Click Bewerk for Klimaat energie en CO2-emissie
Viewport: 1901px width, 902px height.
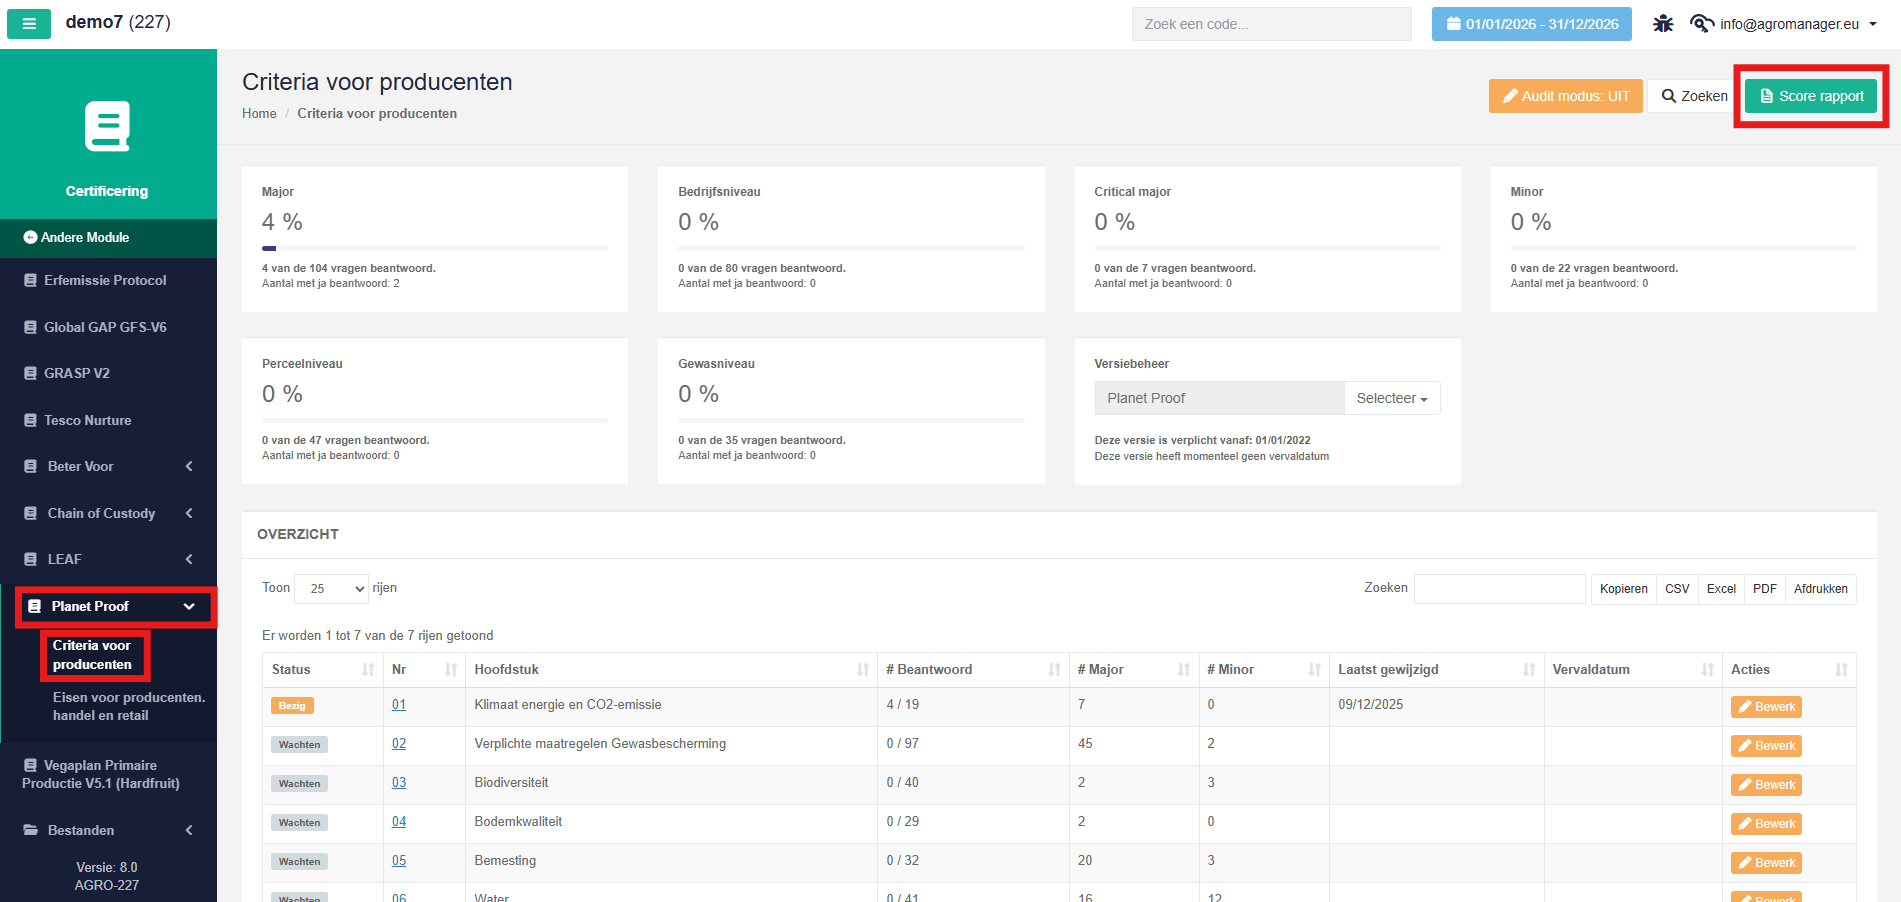(x=1766, y=707)
